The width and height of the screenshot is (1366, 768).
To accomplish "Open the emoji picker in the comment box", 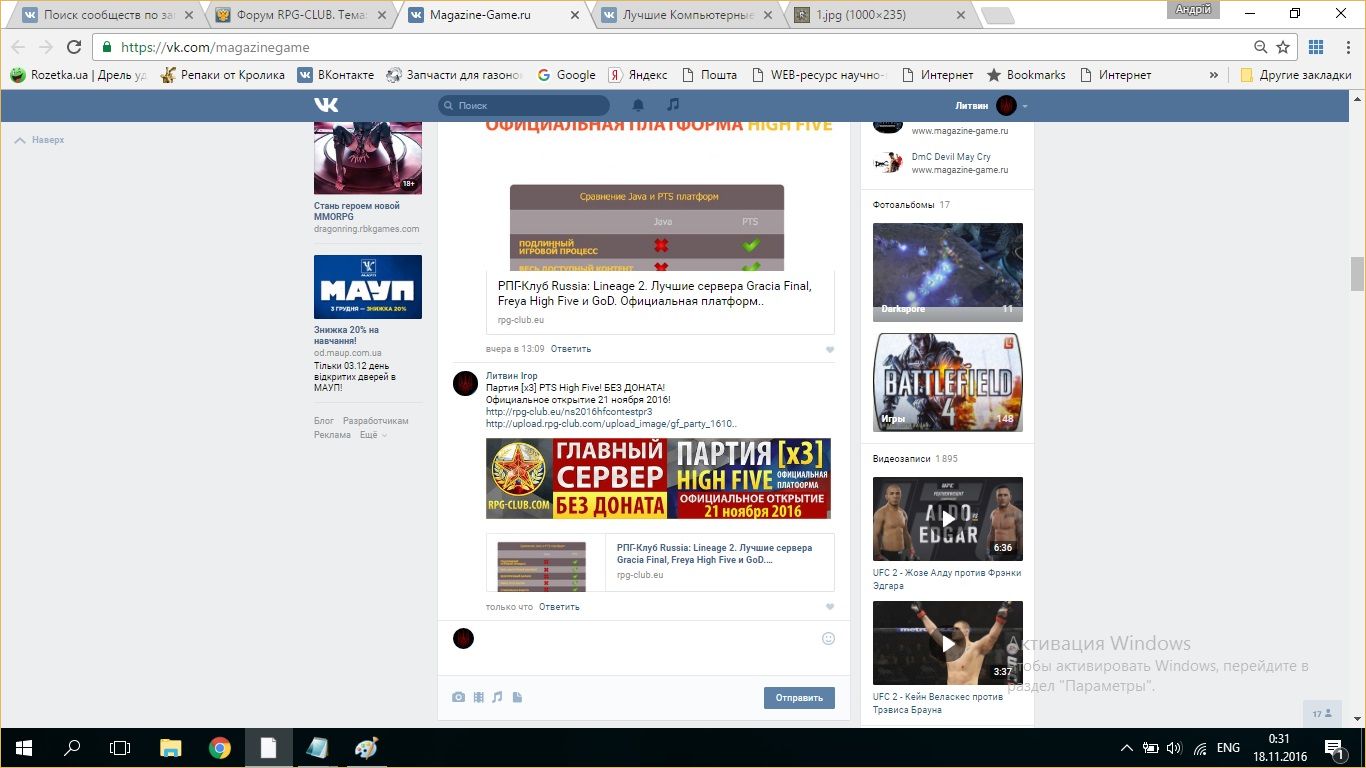I will tap(828, 638).
